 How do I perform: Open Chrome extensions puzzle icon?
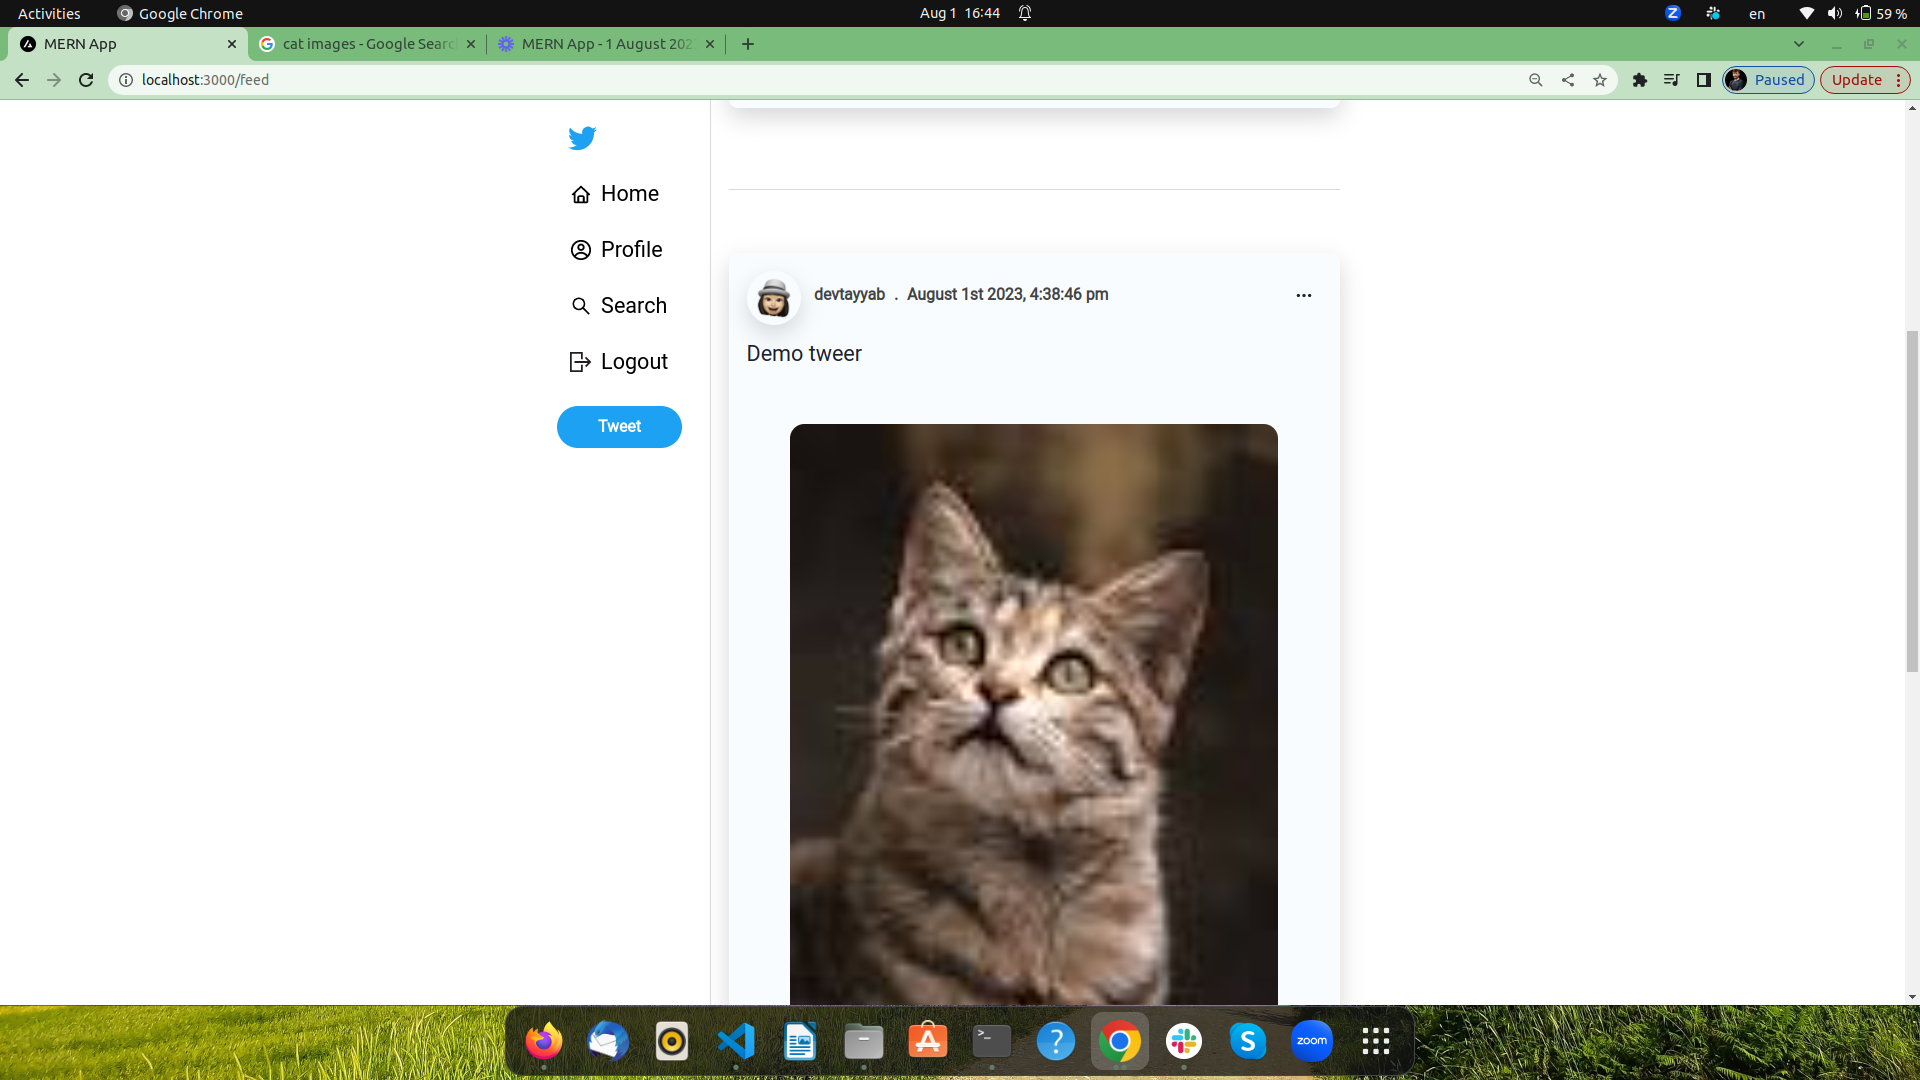pyautogui.click(x=1639, y=80)
